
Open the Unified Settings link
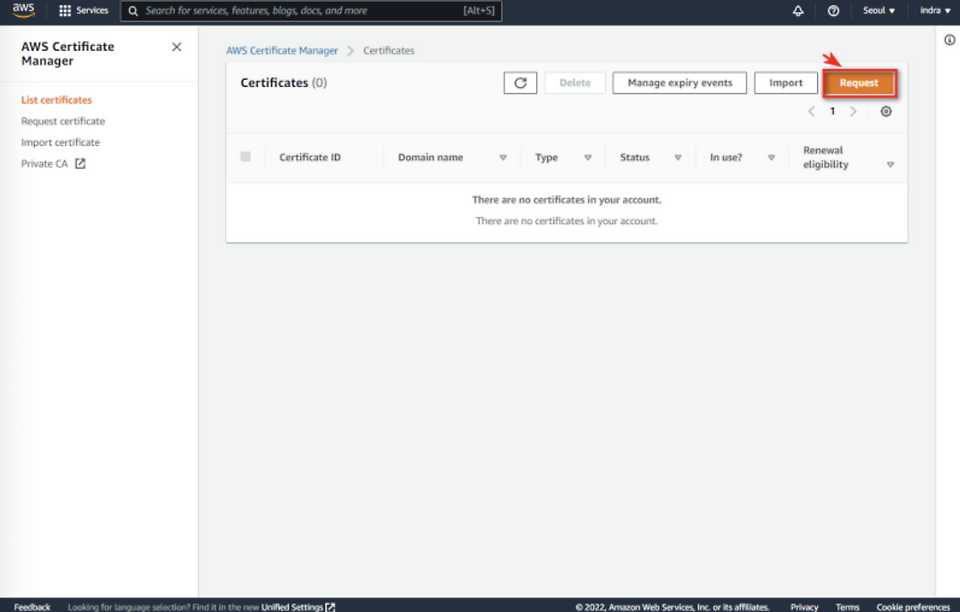[x=292, y=606]
